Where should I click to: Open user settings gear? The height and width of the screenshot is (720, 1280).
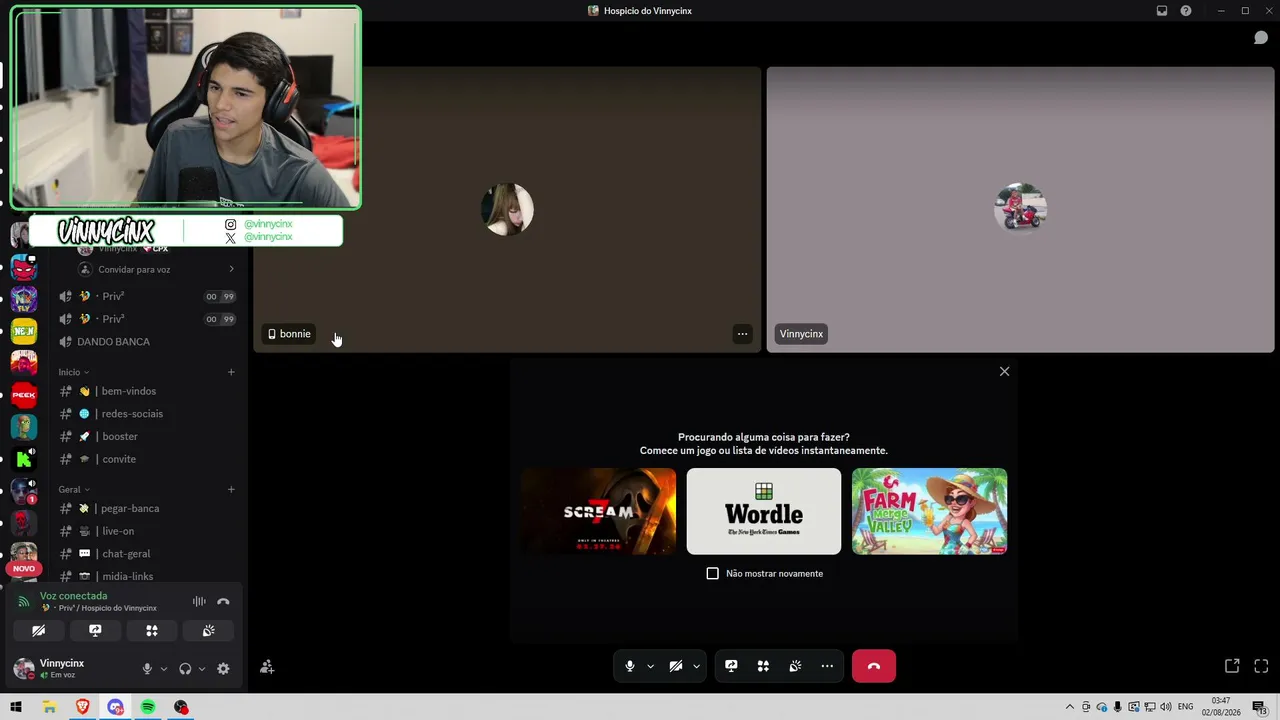pyautogui.click(x=223, y=669)
